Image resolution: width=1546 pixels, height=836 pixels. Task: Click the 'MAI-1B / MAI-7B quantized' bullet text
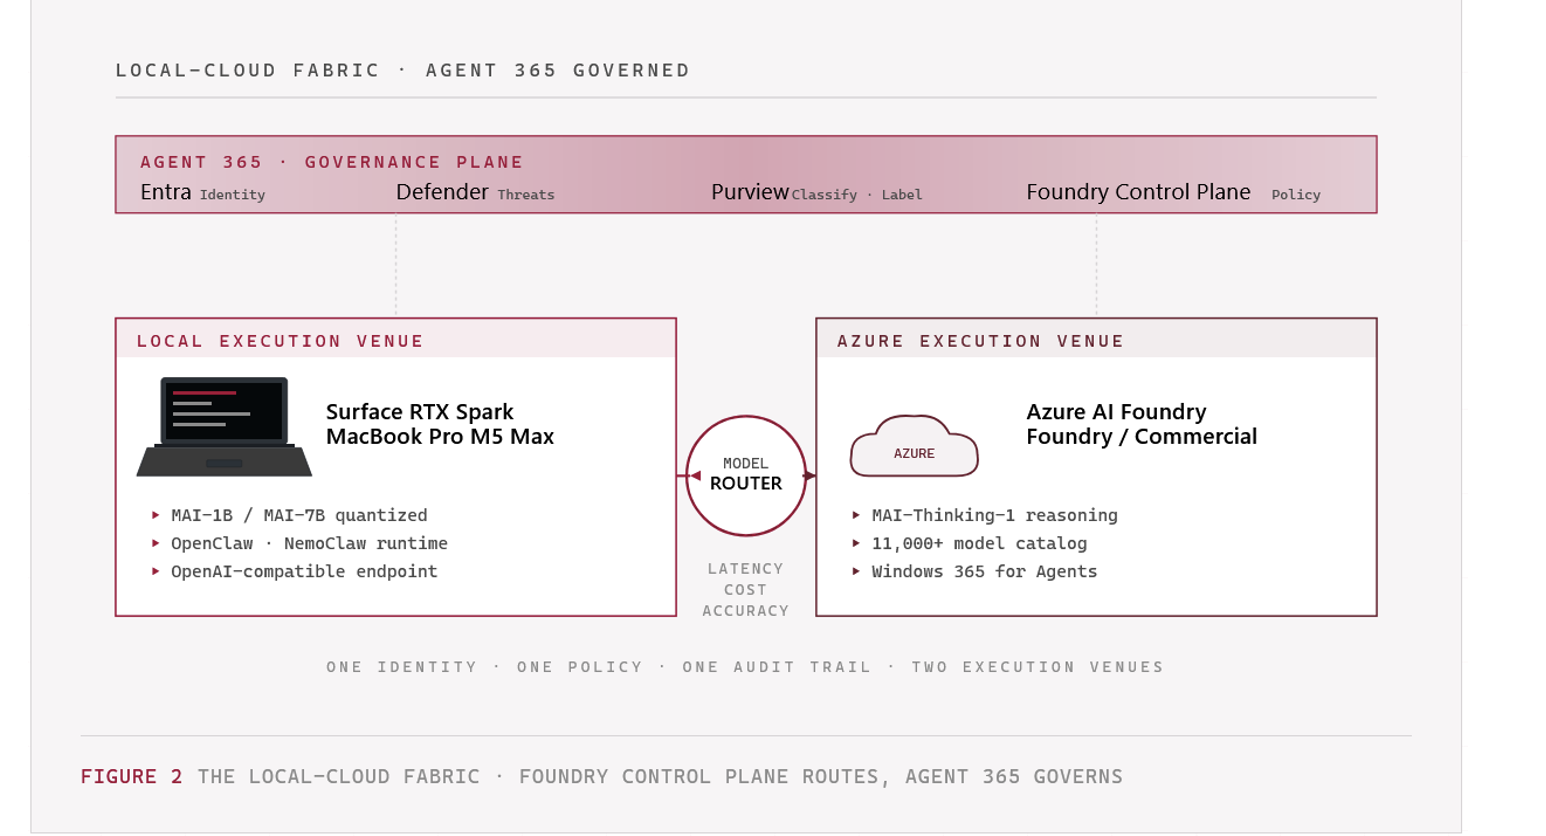[299, 515]
